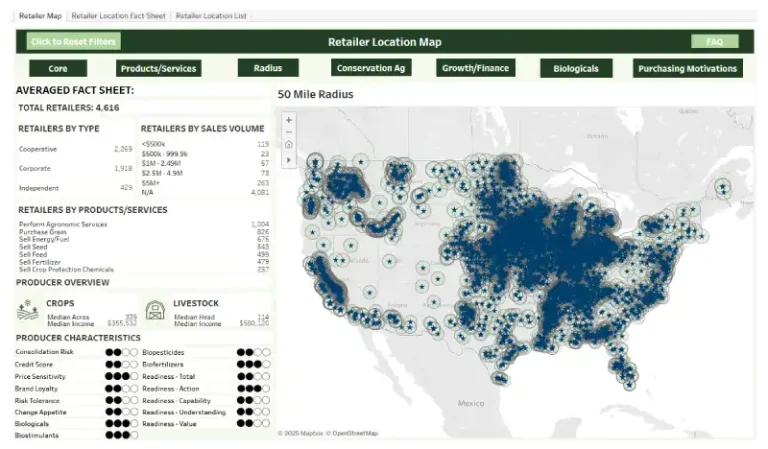Image resolution: width=768 pixels, height=449 pixels.
Task: Select the $5M+ sales volume row
Action: pos(205,183)
